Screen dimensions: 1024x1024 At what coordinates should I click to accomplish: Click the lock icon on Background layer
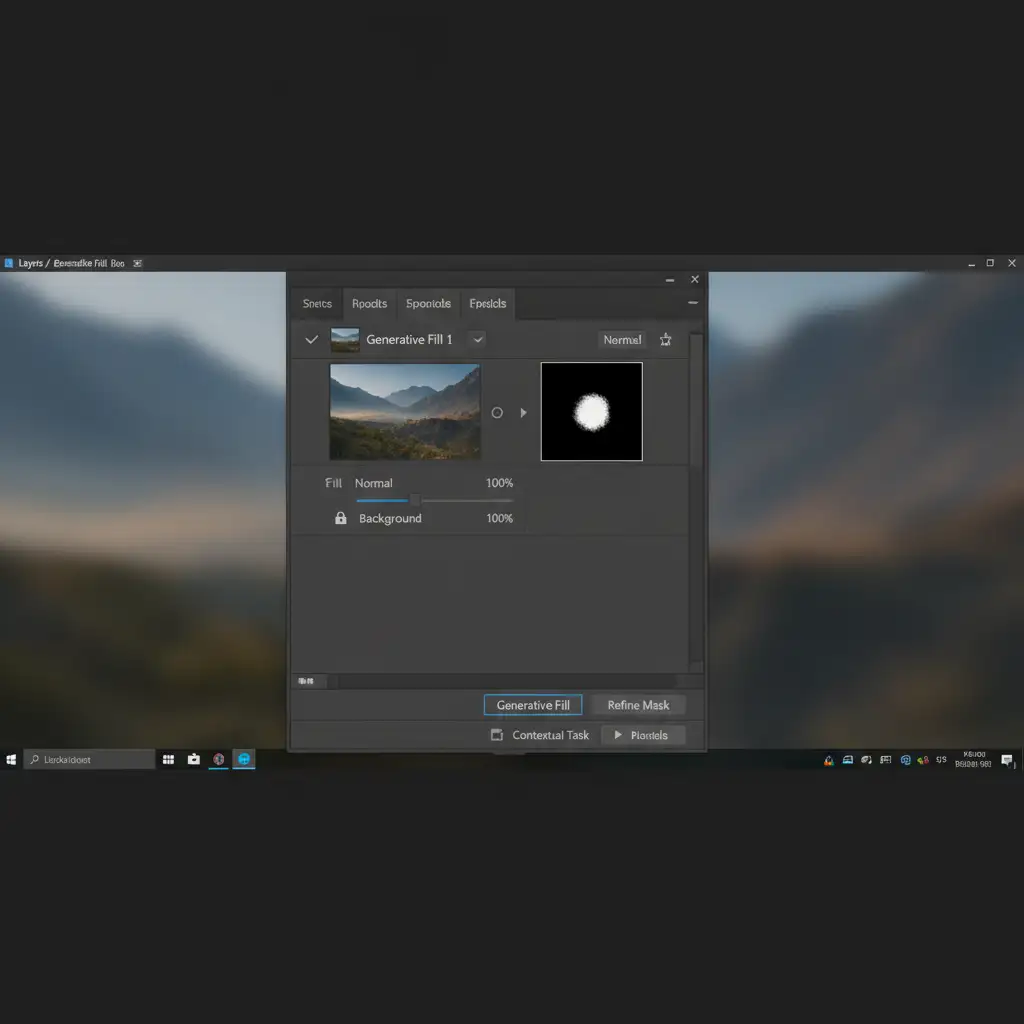pyautogui.click(x=340, y=518)
